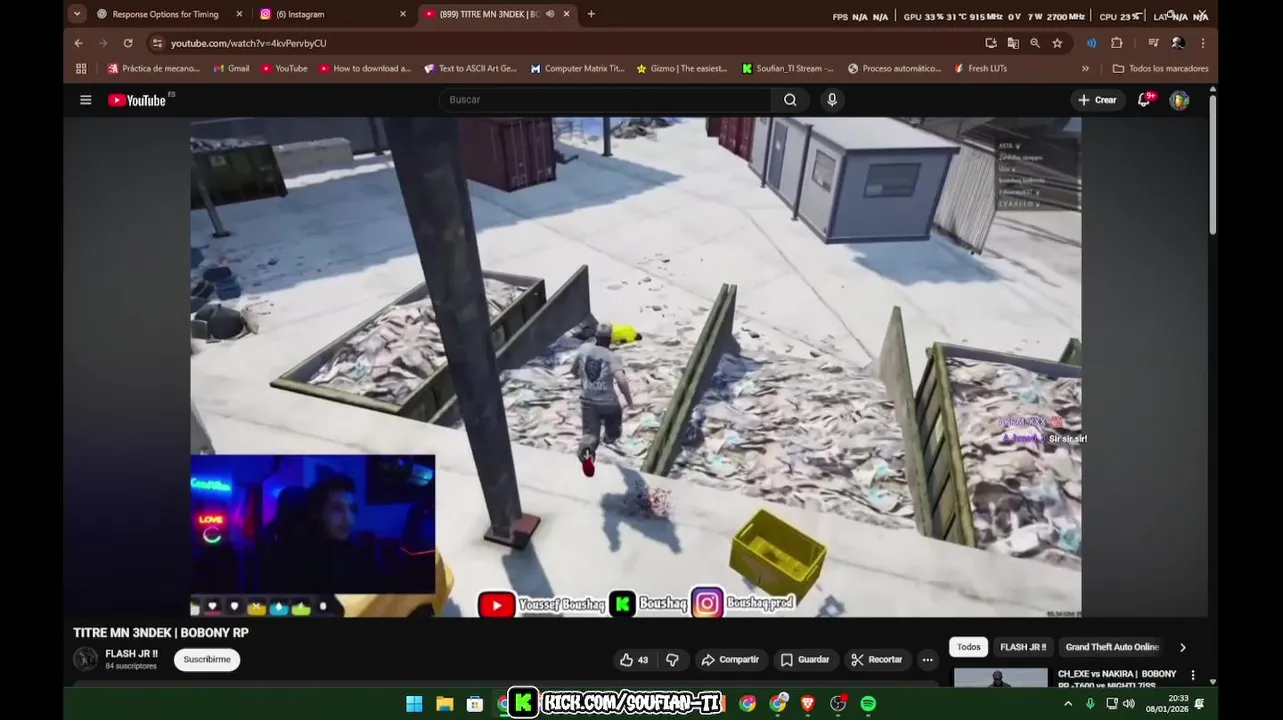The image size is (1283, 720).
Task: Open Computer Matrix Tit... bookmark
Action: (577, 69)
